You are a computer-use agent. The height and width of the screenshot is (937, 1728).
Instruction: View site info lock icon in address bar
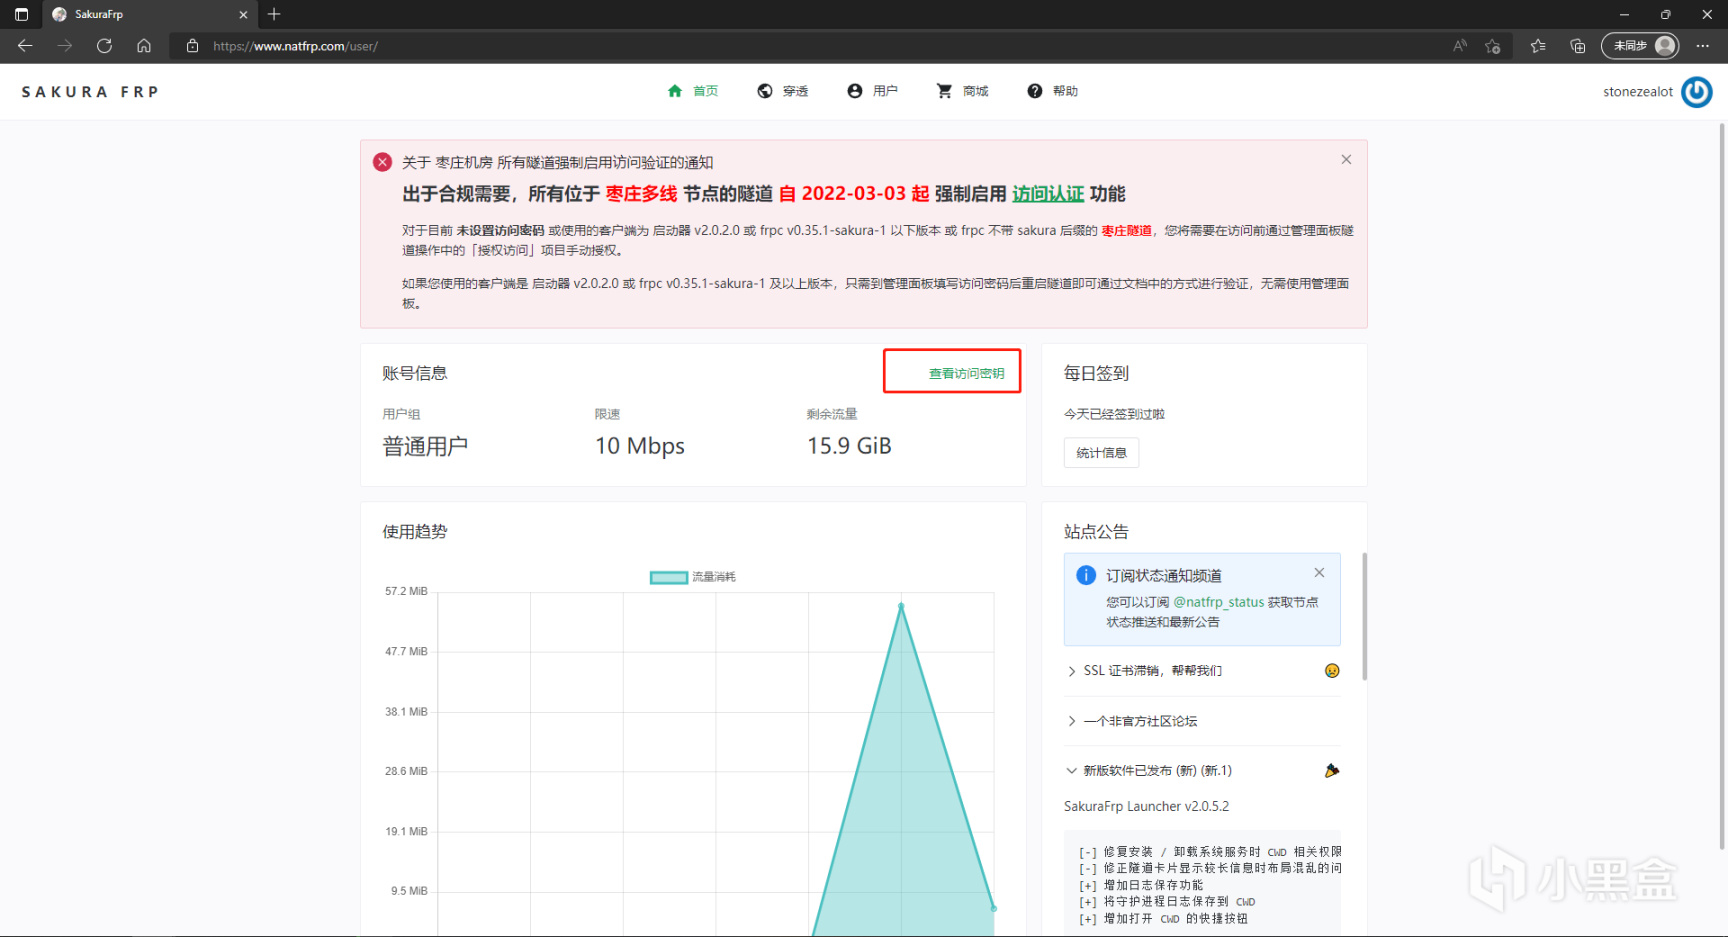192,46
